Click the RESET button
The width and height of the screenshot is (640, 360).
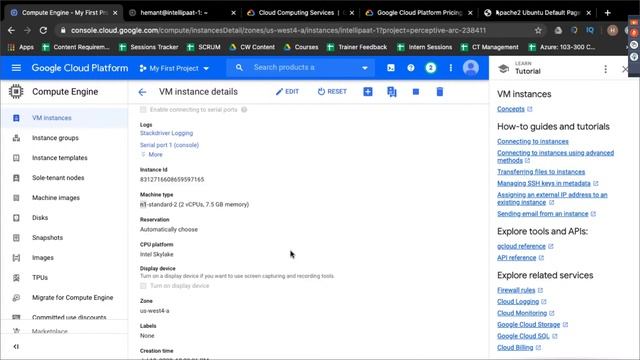click(332, 92)
